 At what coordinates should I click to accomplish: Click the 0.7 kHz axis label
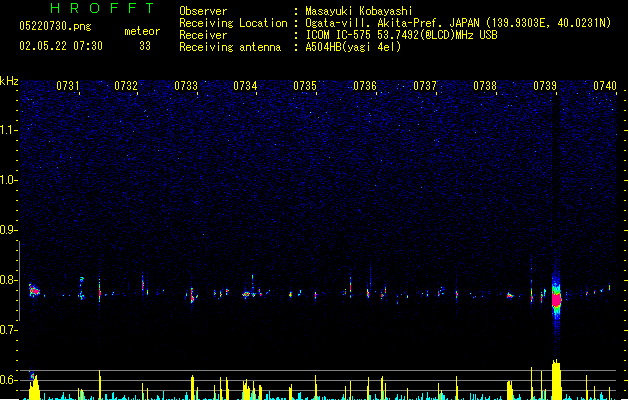(8, 330)
